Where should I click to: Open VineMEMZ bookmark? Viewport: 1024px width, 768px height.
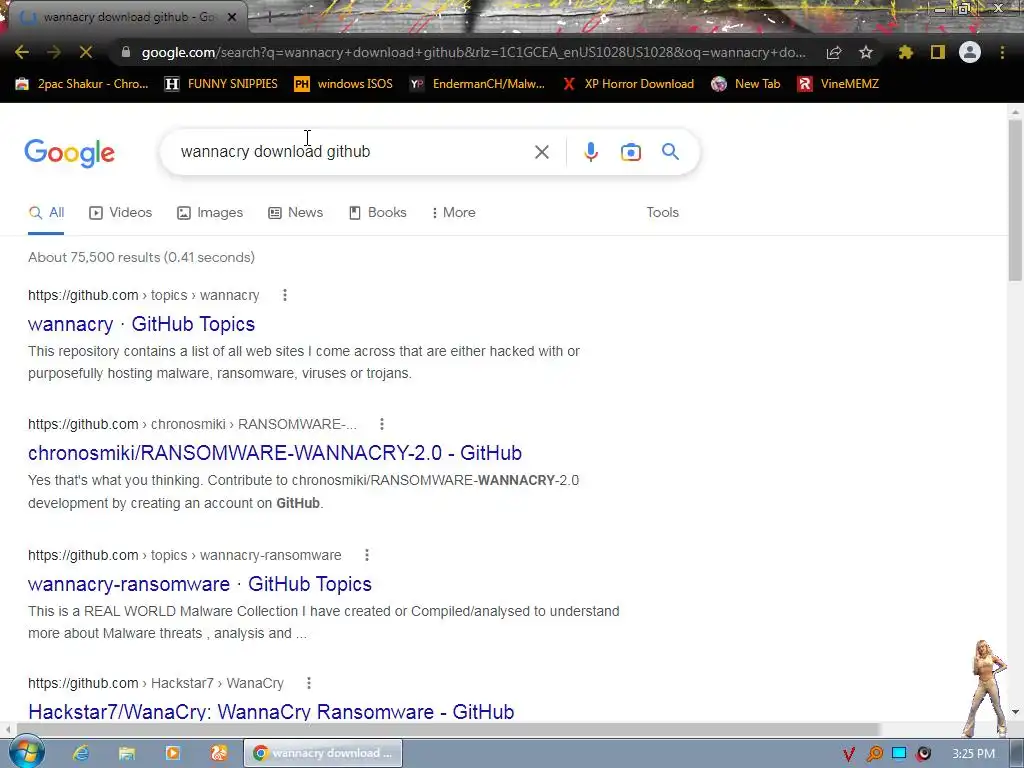[839, 84]
